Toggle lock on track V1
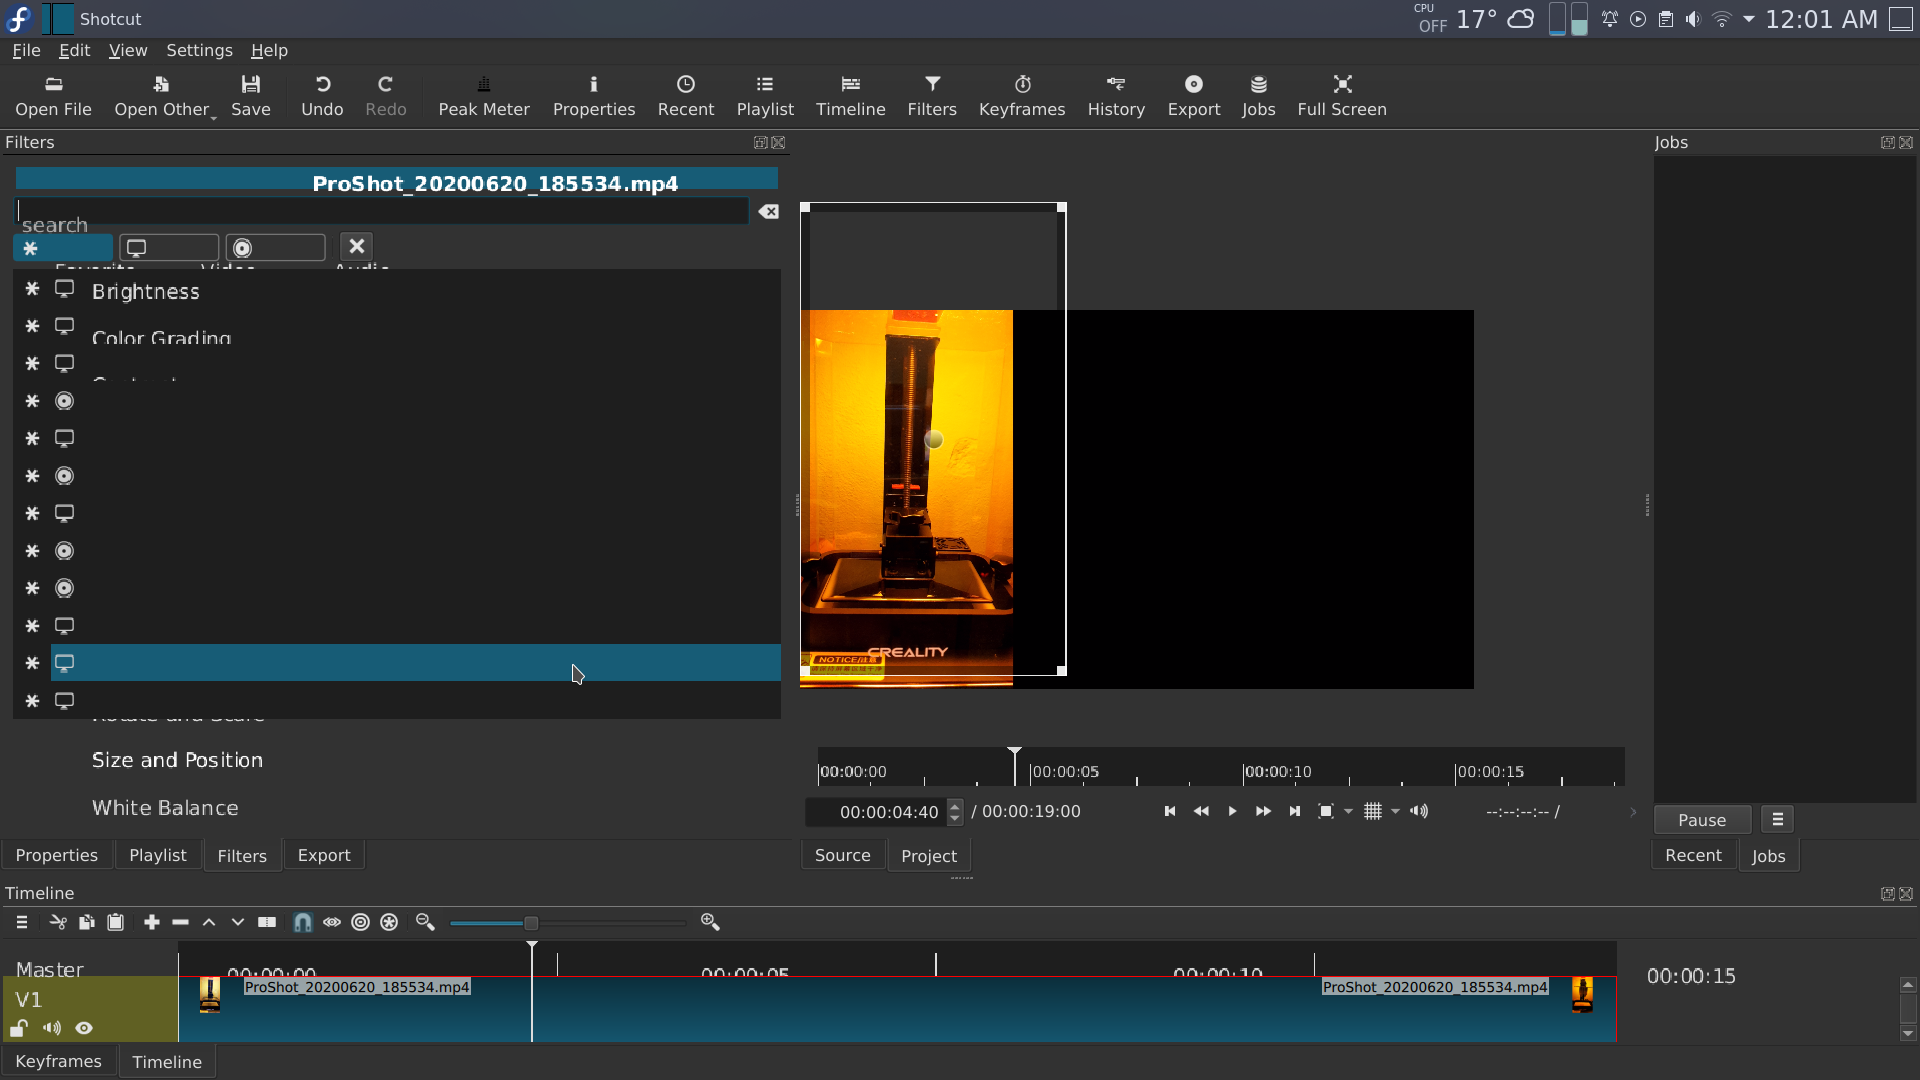Screen dimensions: 1920x1080 tap(19, 1028)
